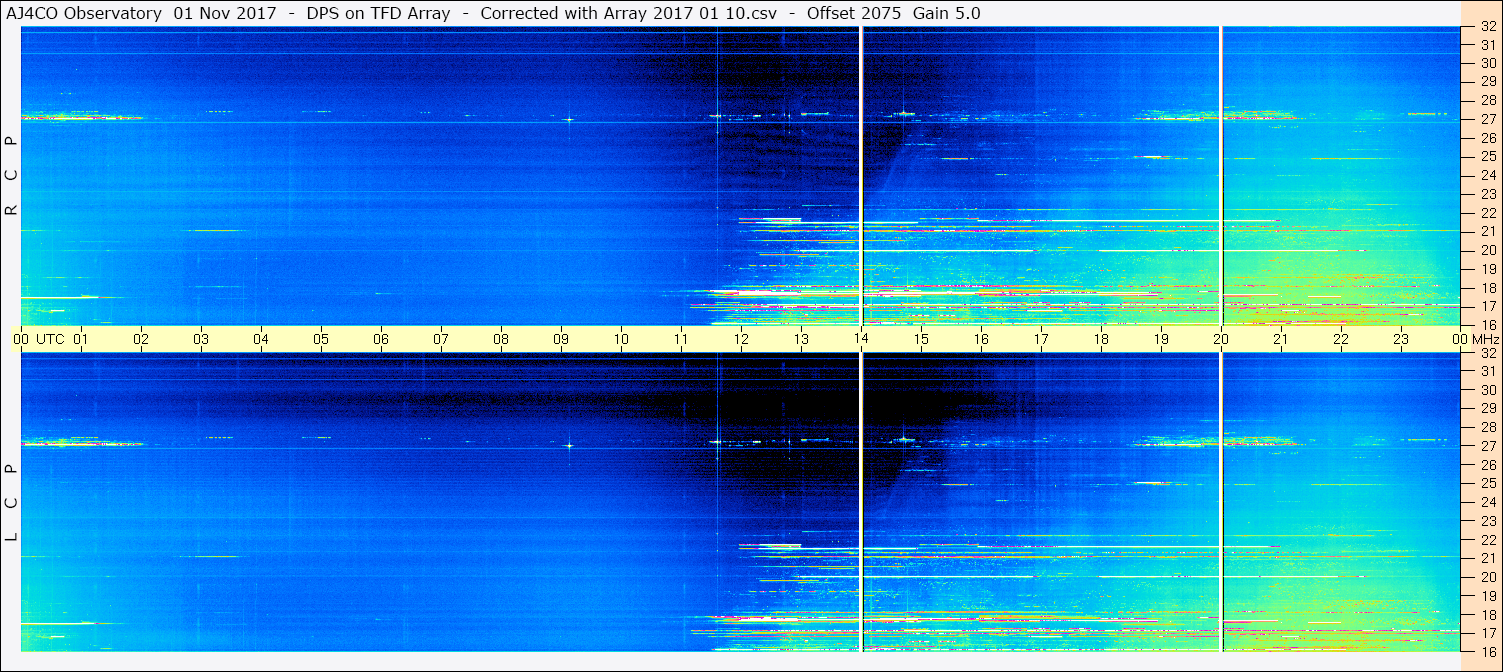Select the 17 MHz label of the RCP panel
Viewport: 1503px width, 672px height.
tap(1488, 306)
